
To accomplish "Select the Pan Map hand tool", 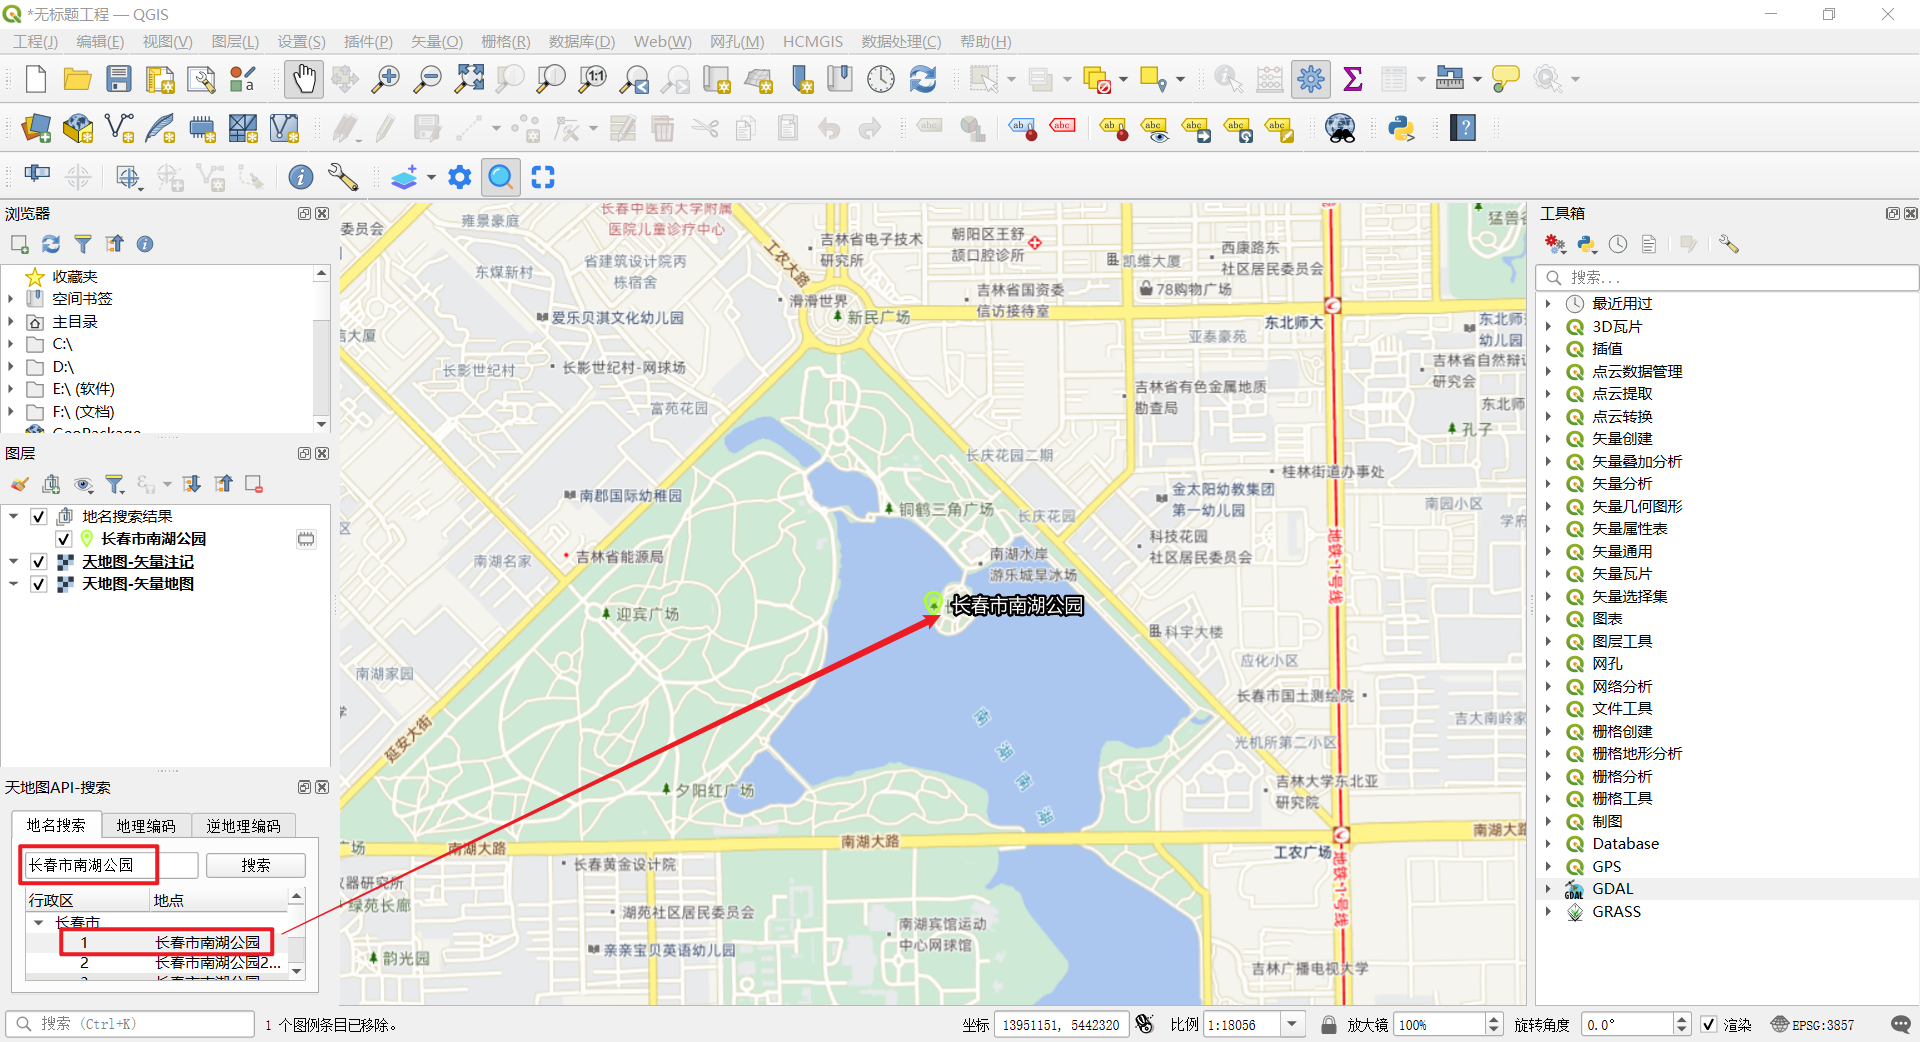I will [x=304, y=79].
